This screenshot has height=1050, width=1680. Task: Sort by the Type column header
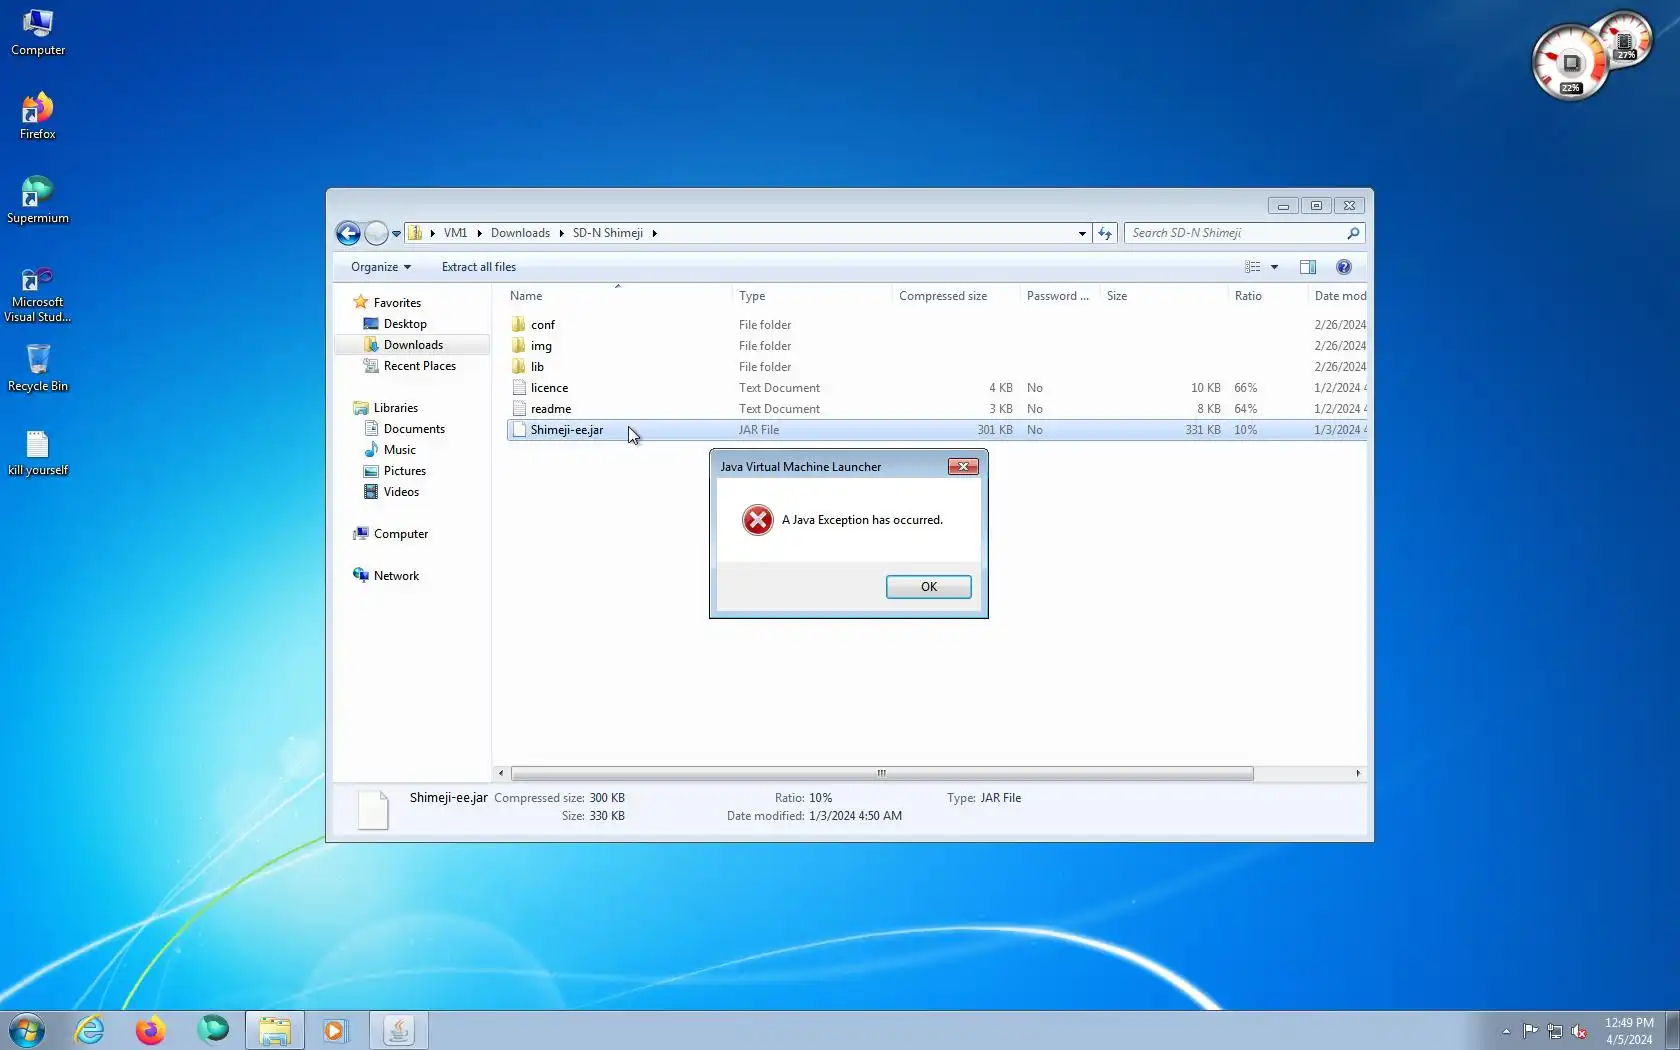click(x=812, y=296)
